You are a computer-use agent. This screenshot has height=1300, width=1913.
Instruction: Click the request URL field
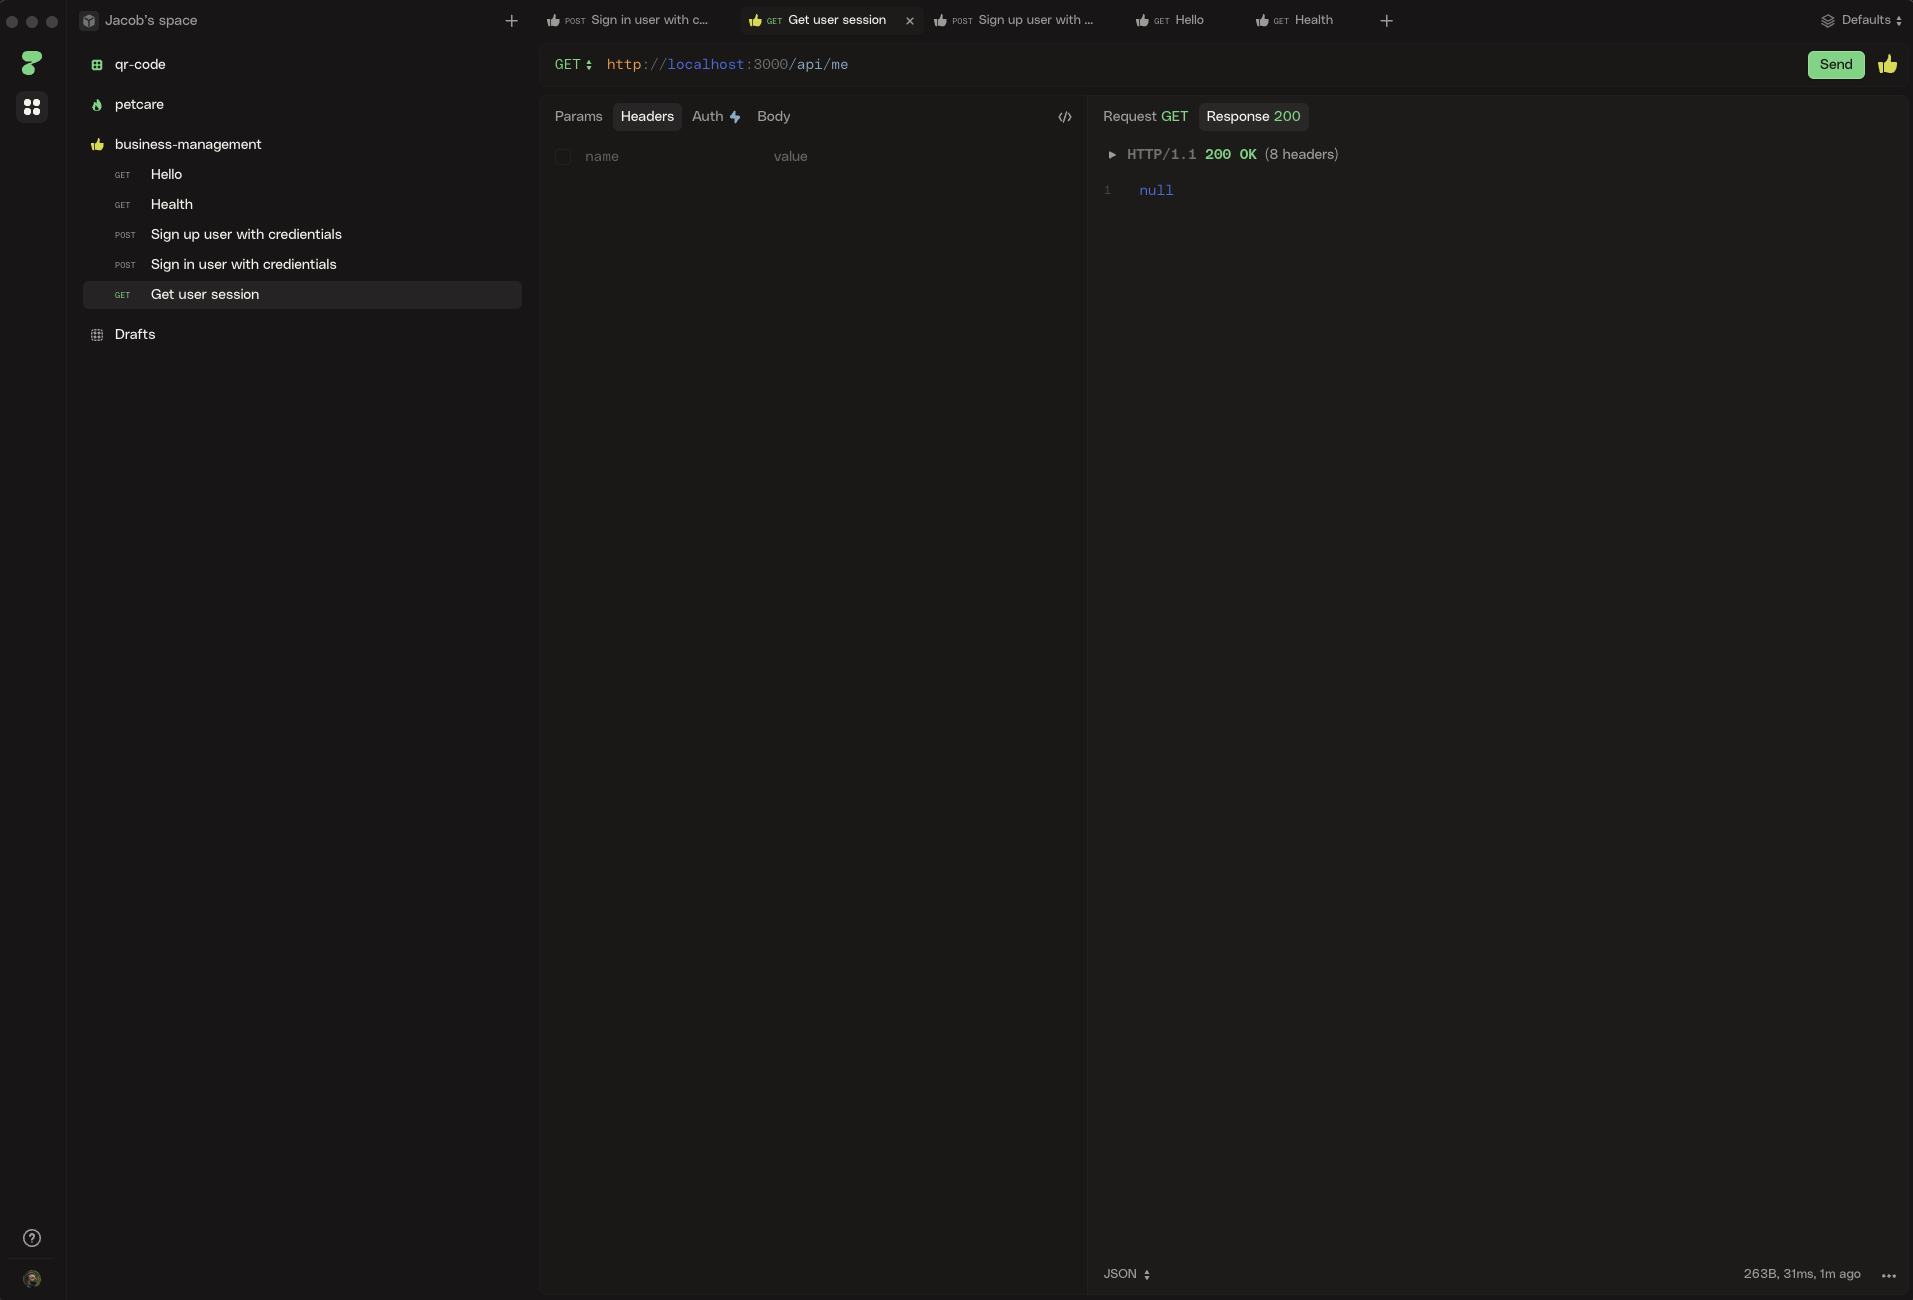[x=1200, y=65]
